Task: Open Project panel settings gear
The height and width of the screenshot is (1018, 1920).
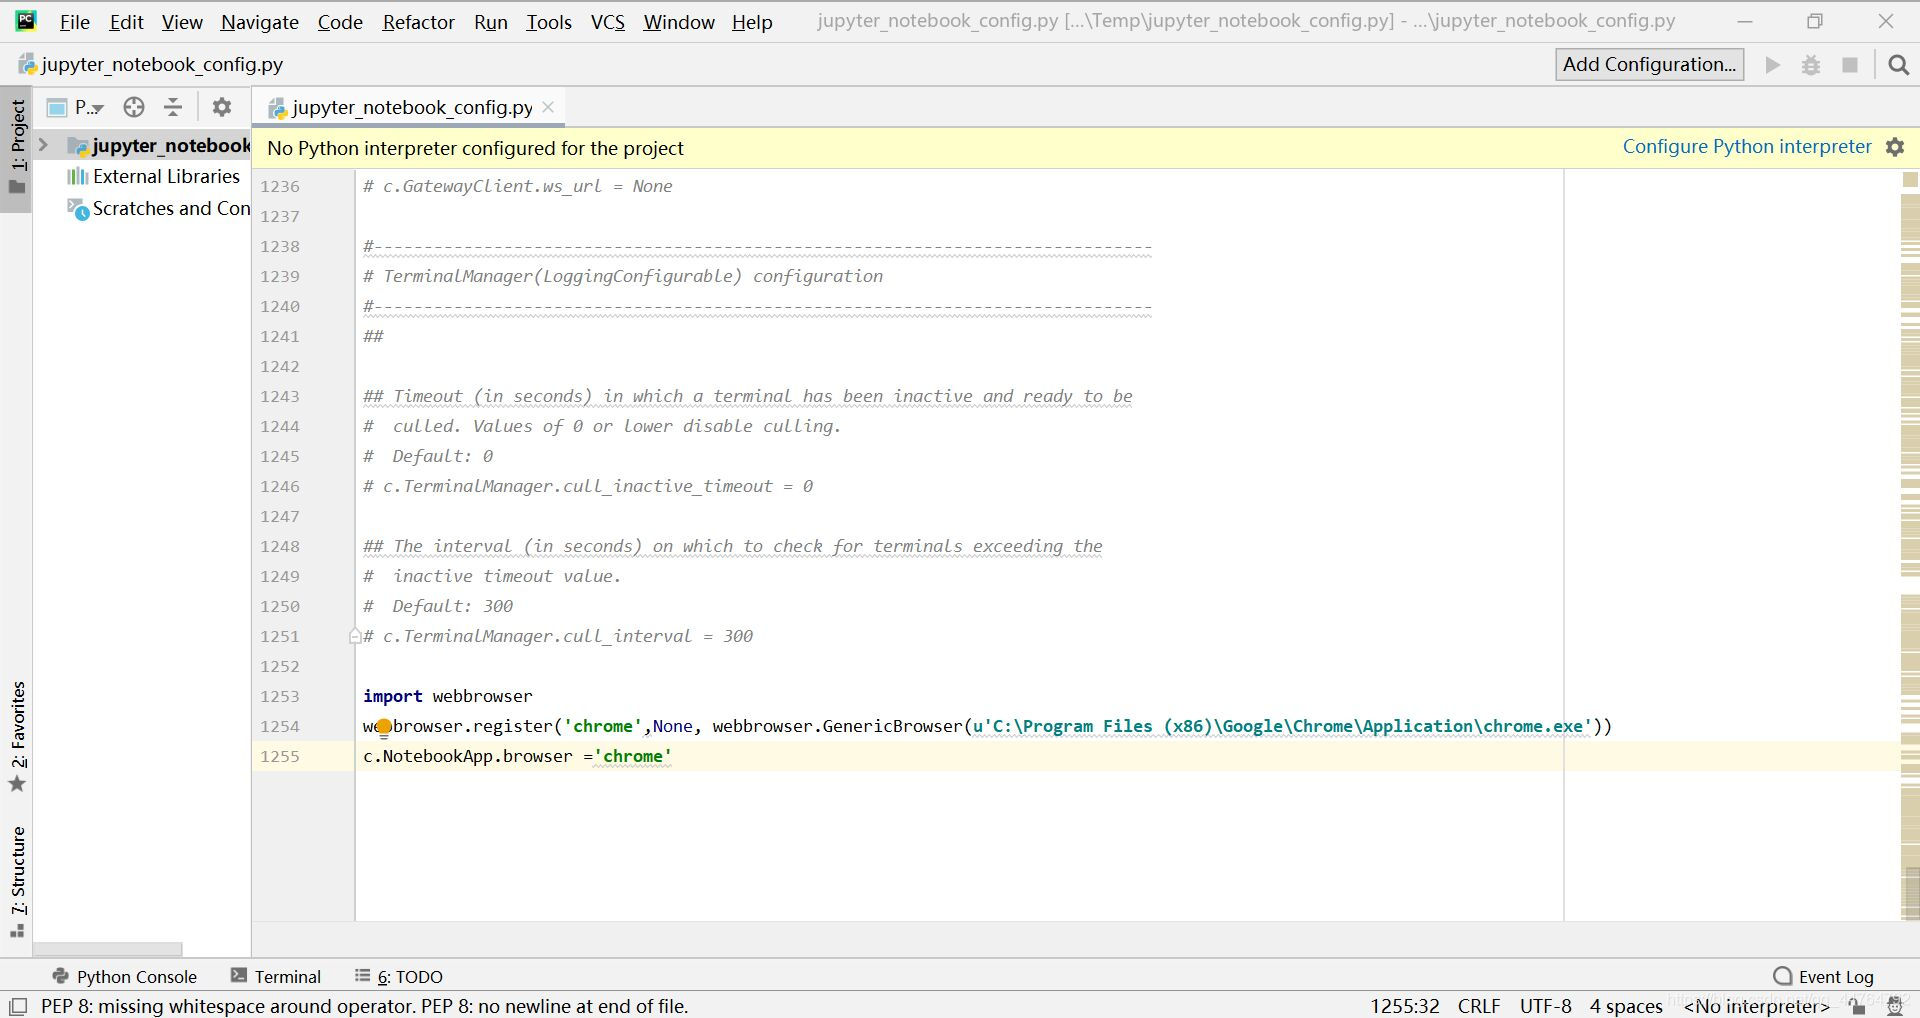Action: [222, 107]
